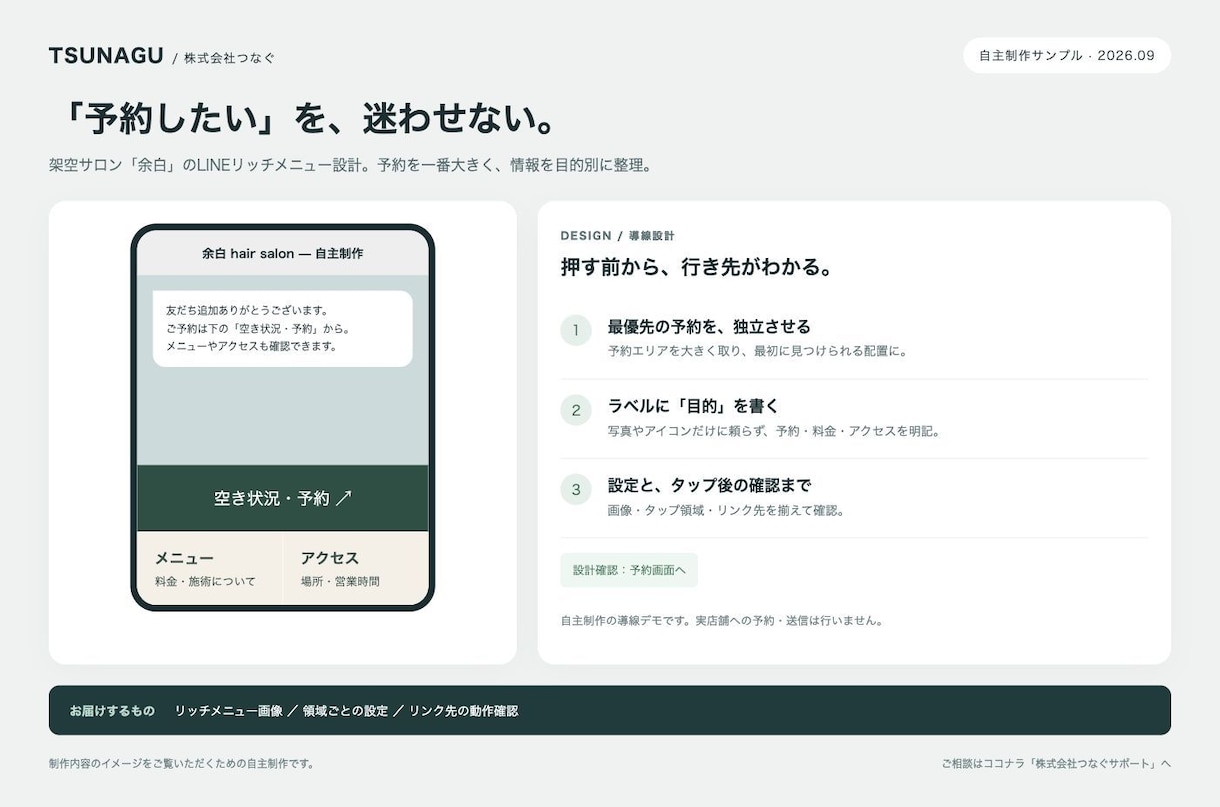Click the step 2 number circle
This screenshot has width=1220, height=807.
pos(576,410)
